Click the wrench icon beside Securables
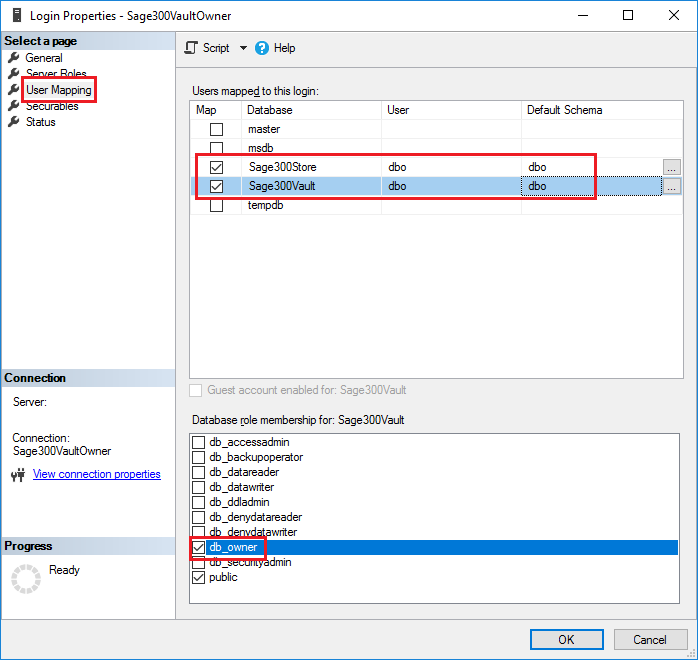Image resolution: width=698 pixels, height=660 pixels. (x=14, y=105)
